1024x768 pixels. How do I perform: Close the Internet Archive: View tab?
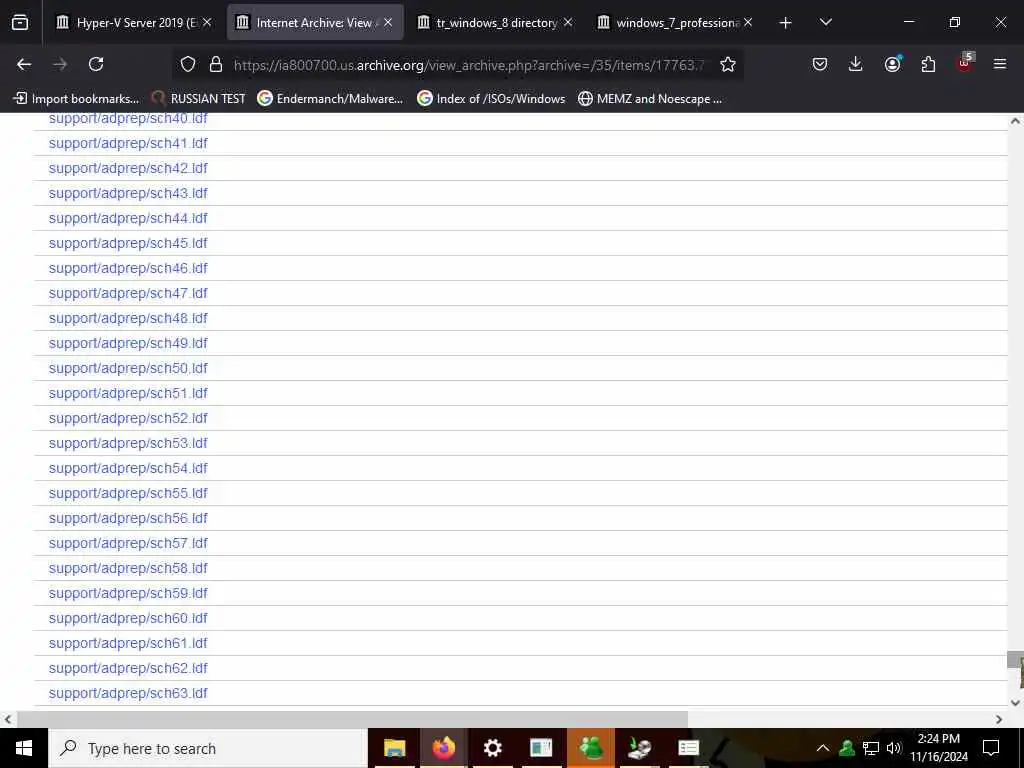point(388,23)
